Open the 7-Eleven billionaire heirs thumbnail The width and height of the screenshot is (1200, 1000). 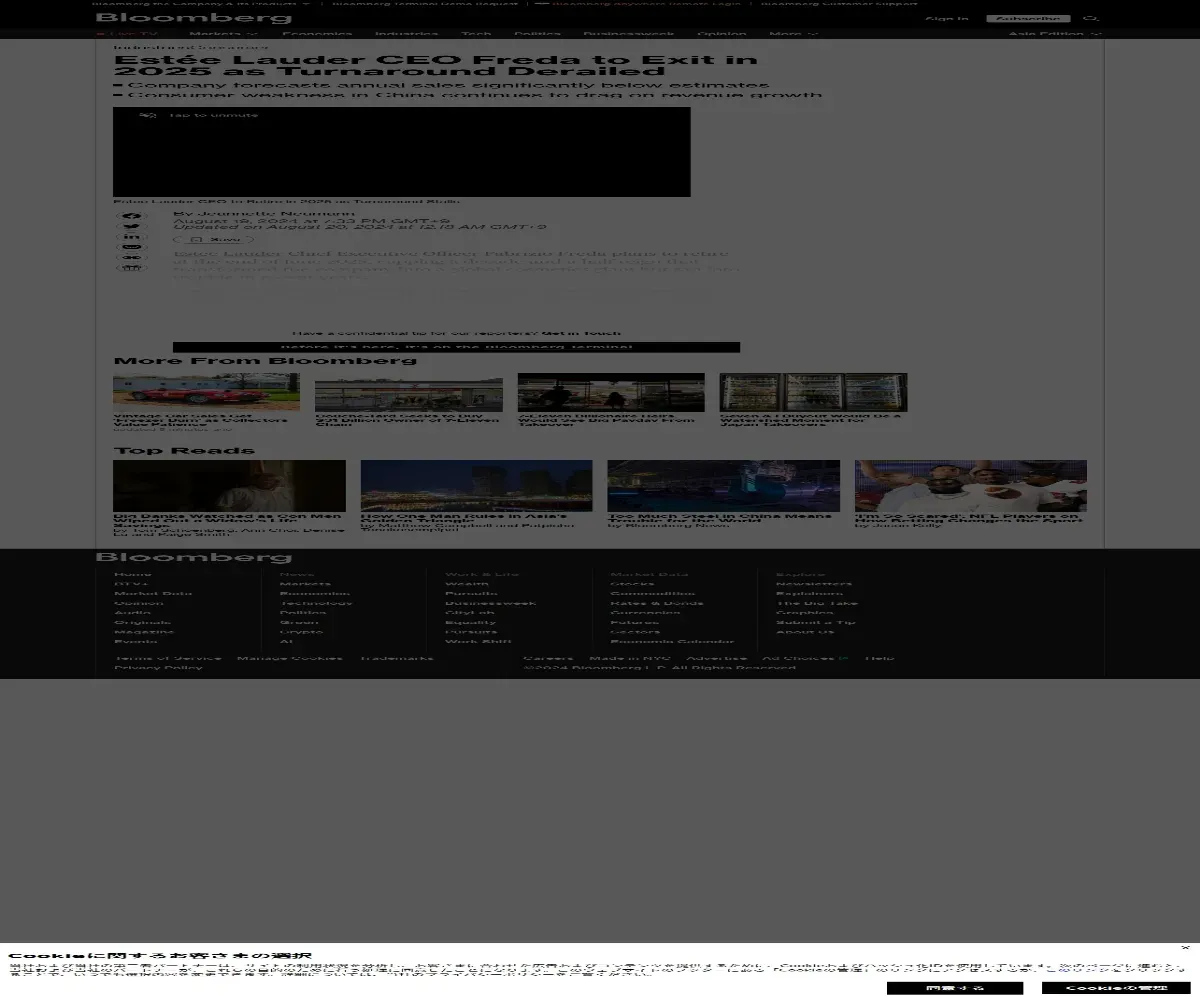[x=611, y=392]
